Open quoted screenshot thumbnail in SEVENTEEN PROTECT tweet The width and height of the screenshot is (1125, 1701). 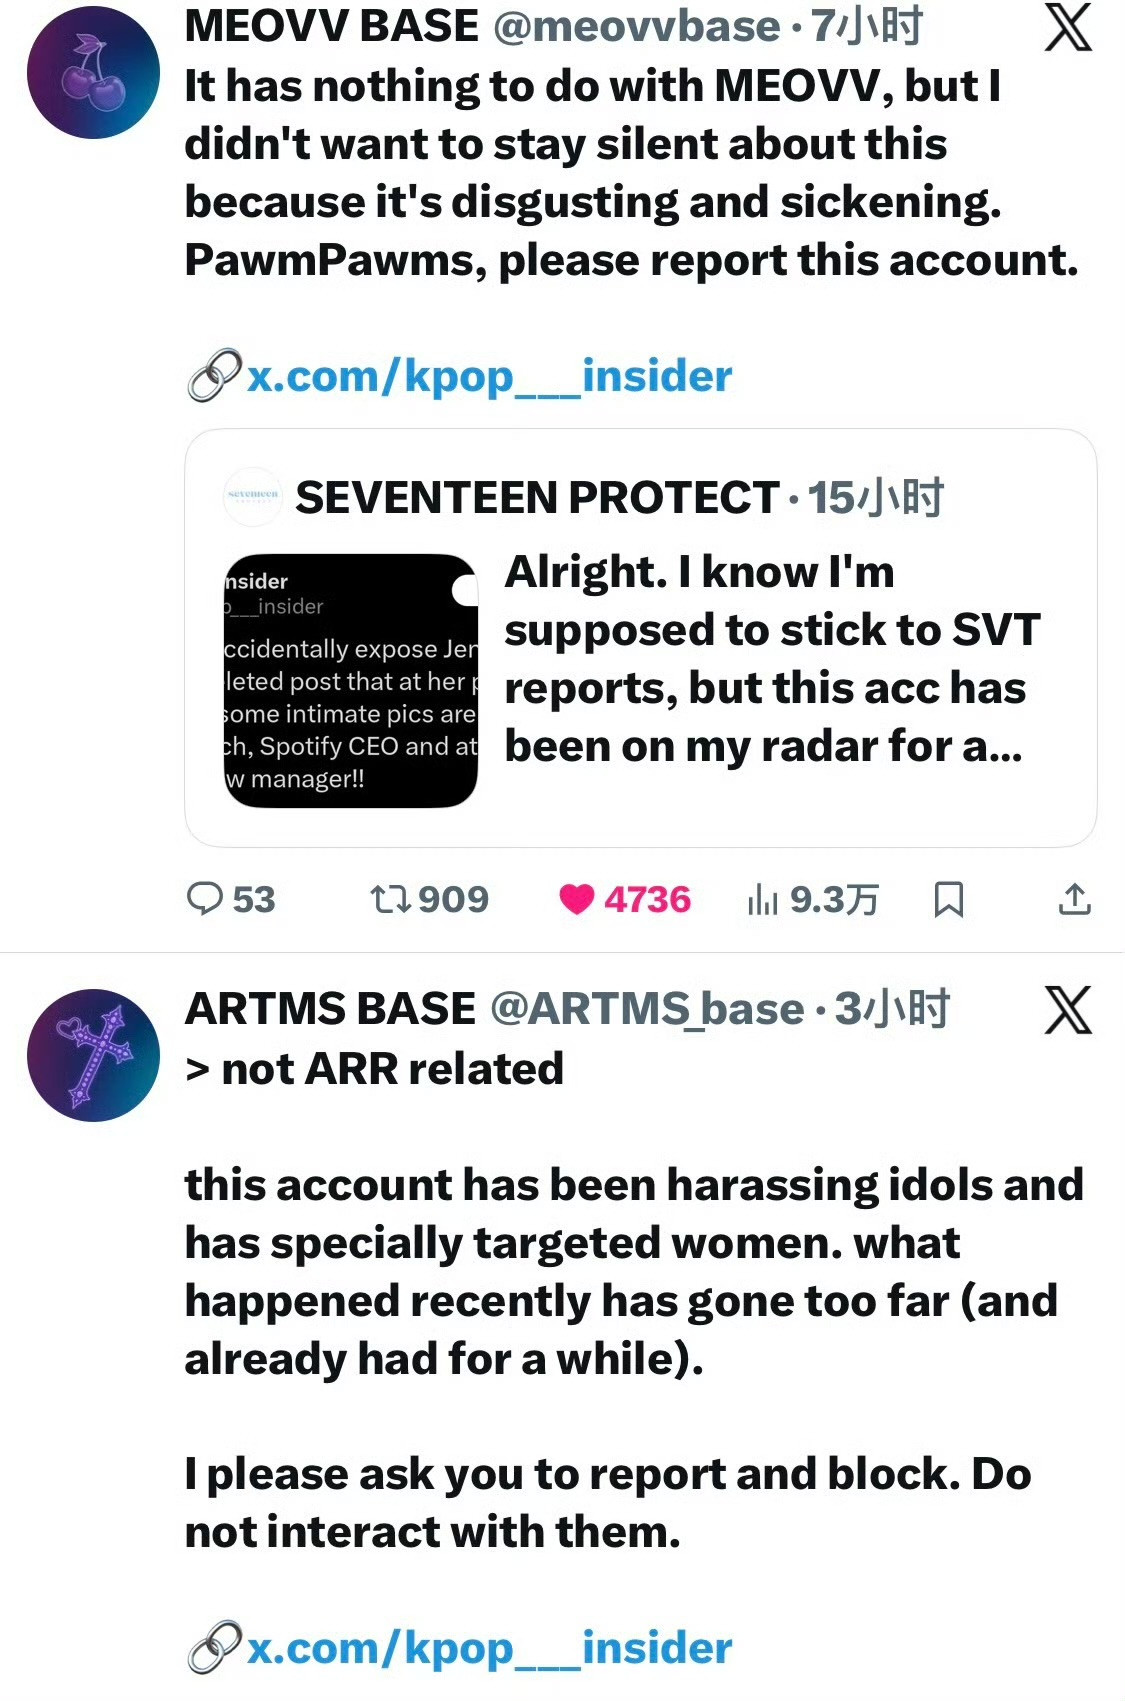click(351, 680)
